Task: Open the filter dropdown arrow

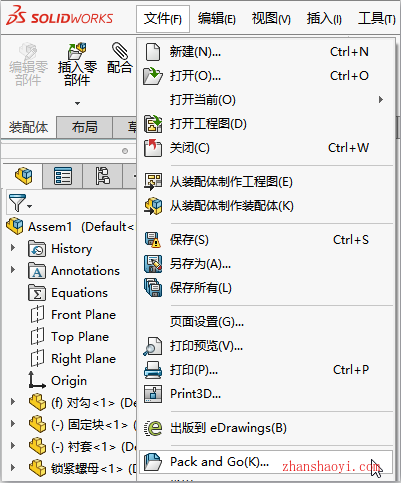Action: 30,206
